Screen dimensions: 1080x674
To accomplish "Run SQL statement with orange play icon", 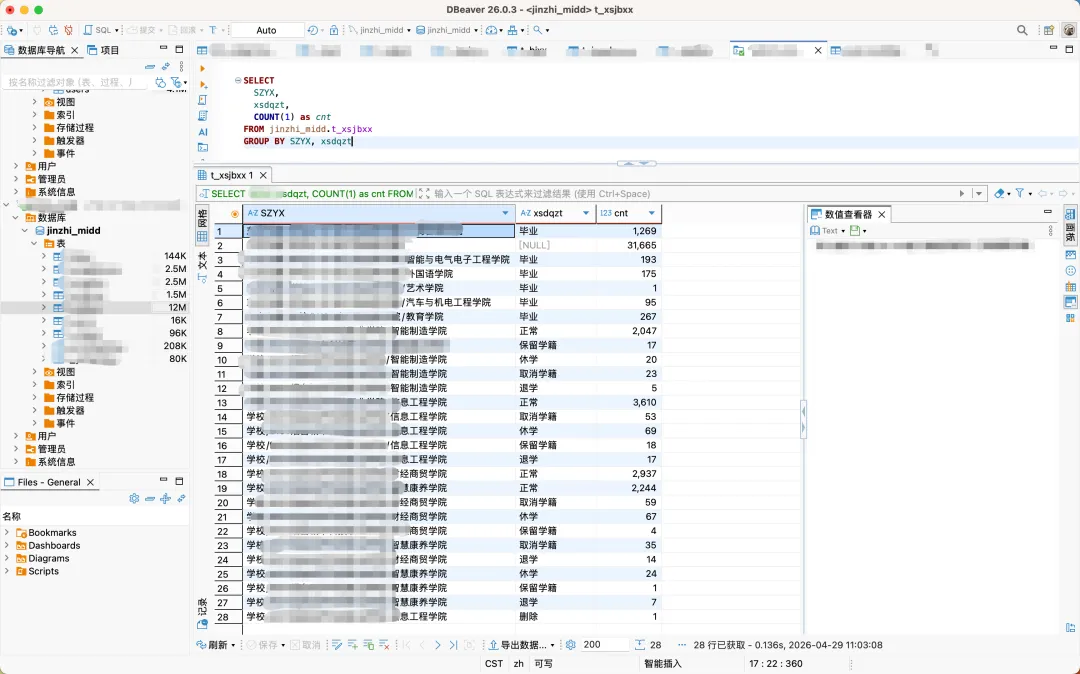I will (x=202, y=69).
